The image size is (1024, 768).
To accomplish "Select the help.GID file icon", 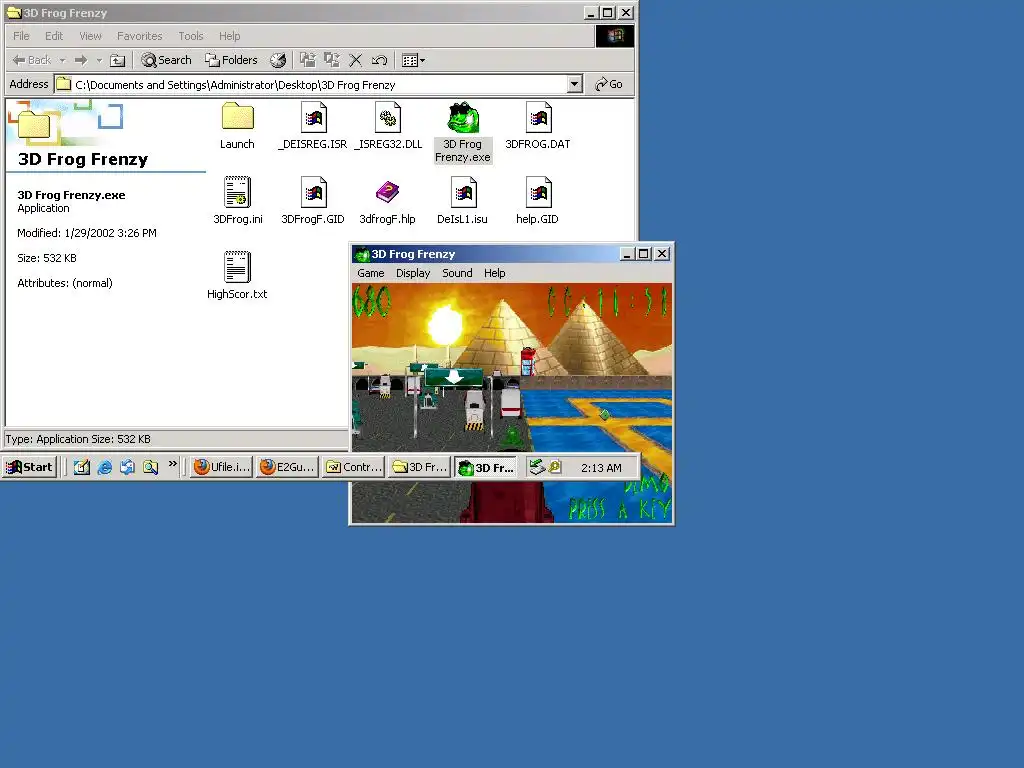I will pos(538,193).
